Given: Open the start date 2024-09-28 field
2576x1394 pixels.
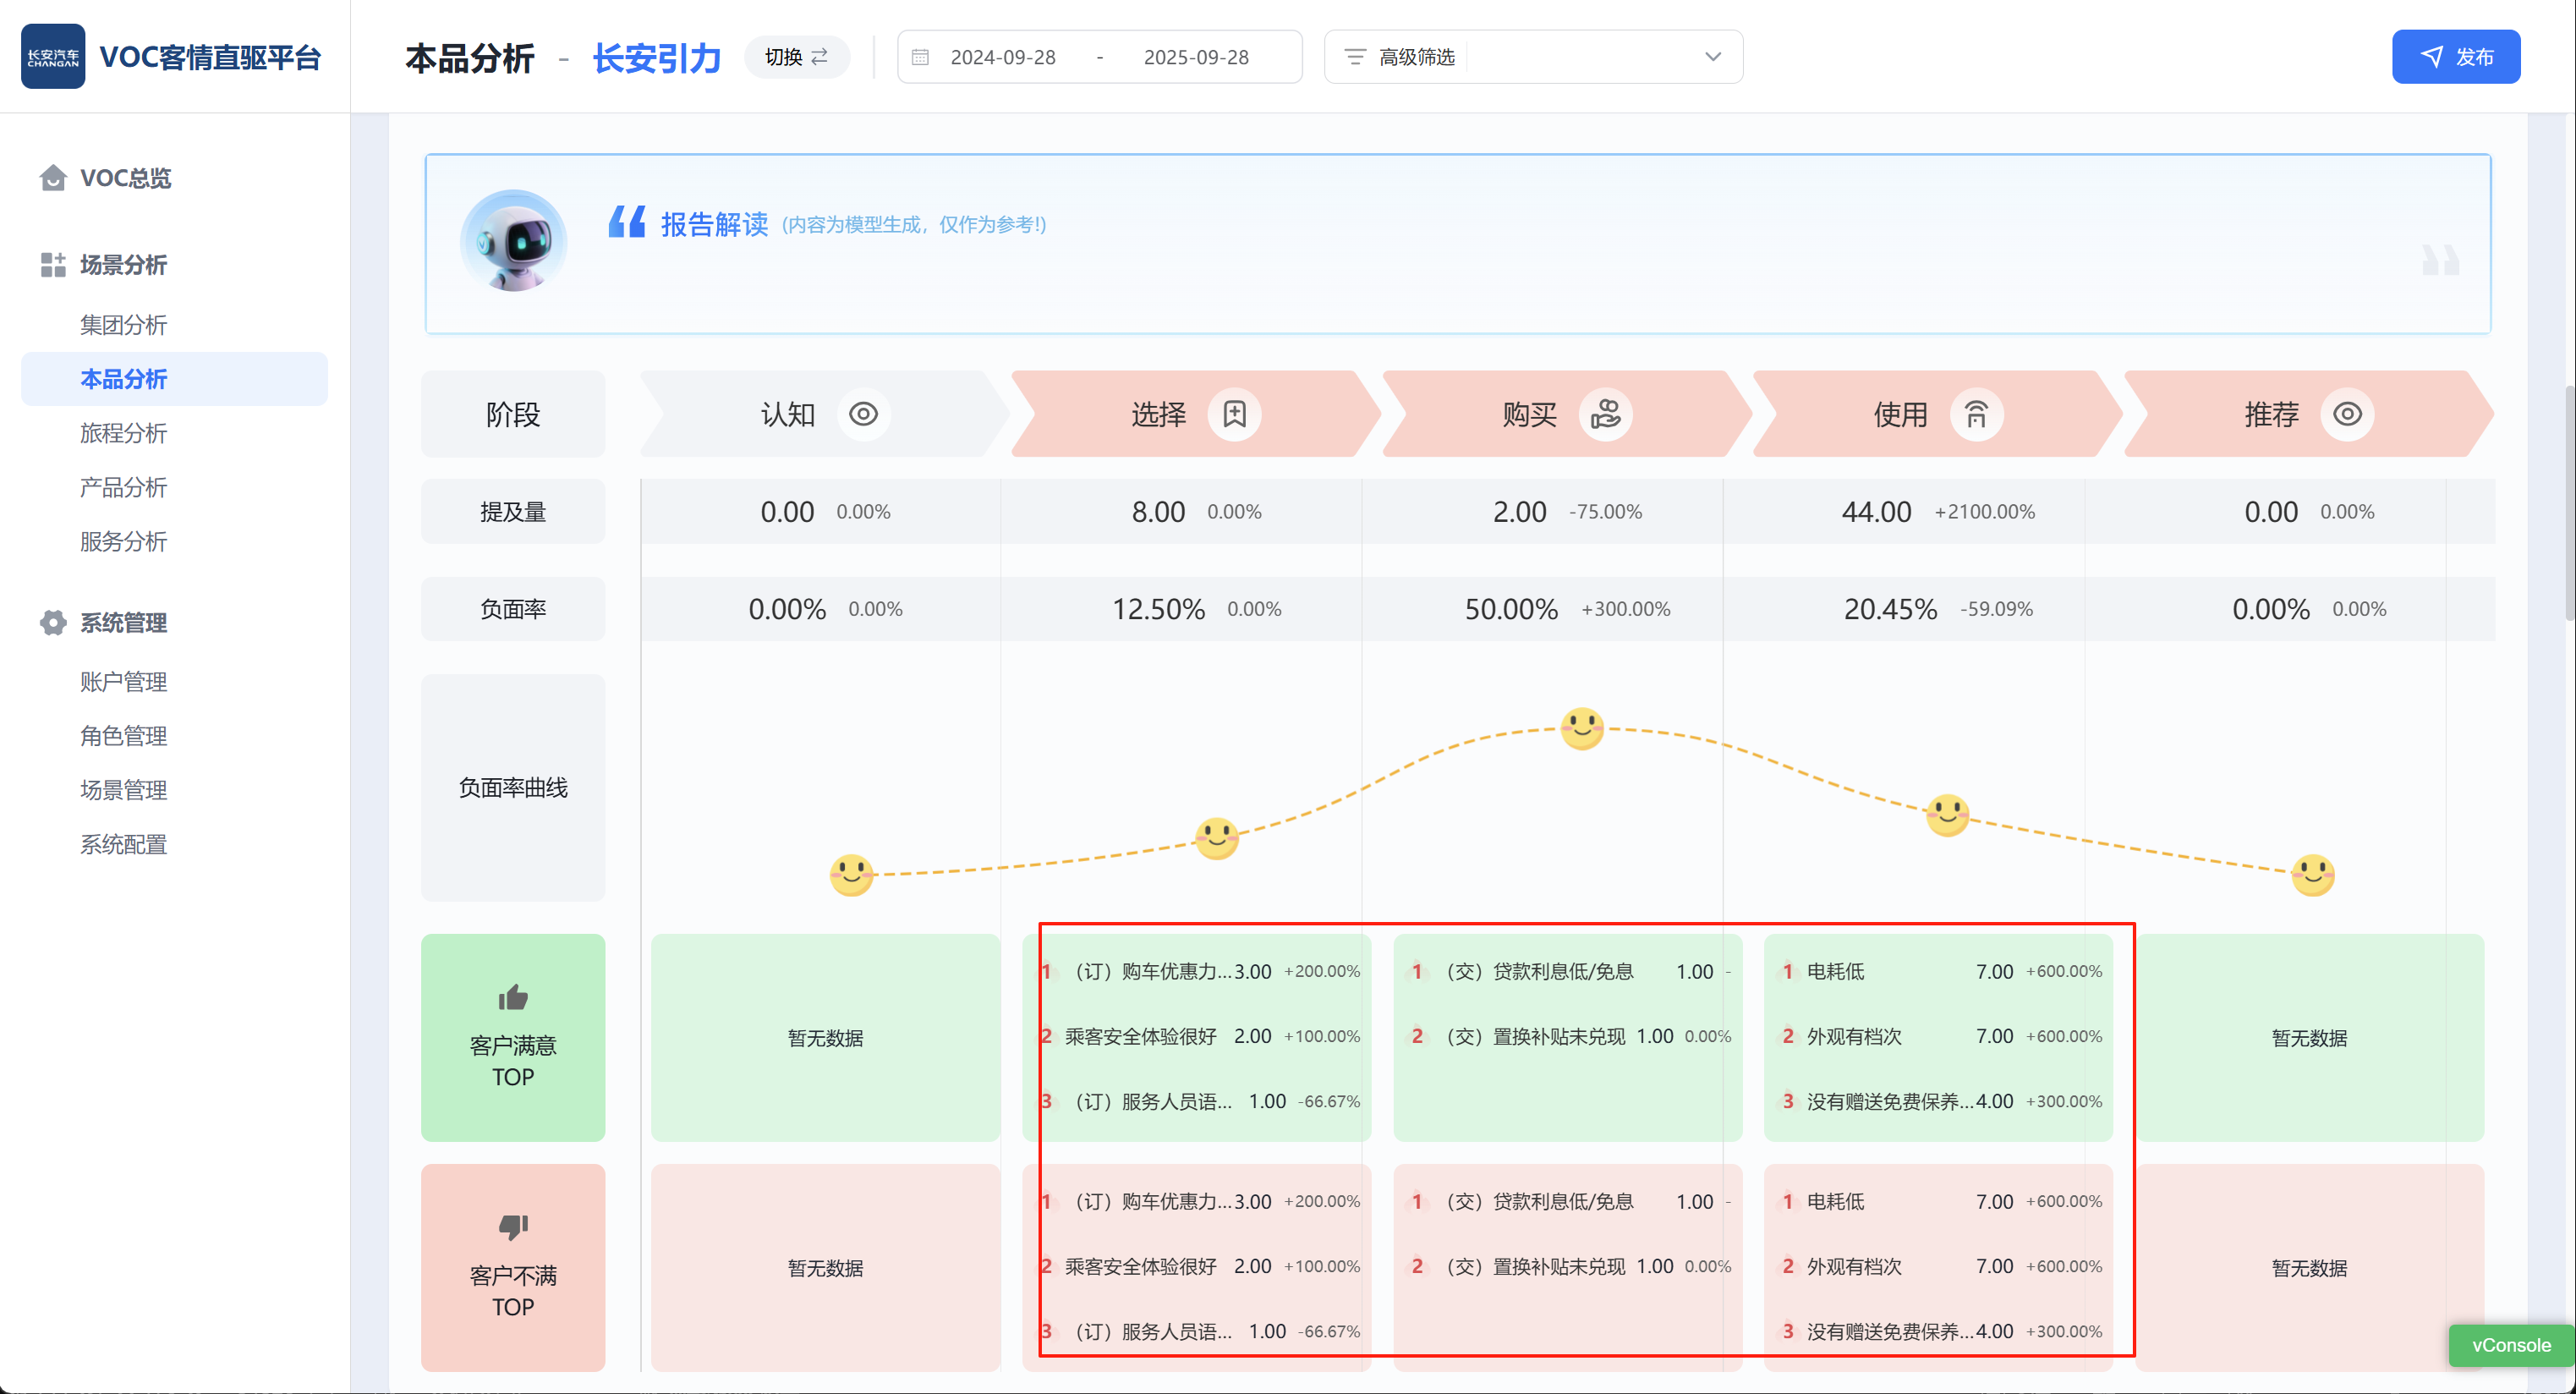Looking at the screenshot, I should pyautogui.click(x=1002, y=57).
